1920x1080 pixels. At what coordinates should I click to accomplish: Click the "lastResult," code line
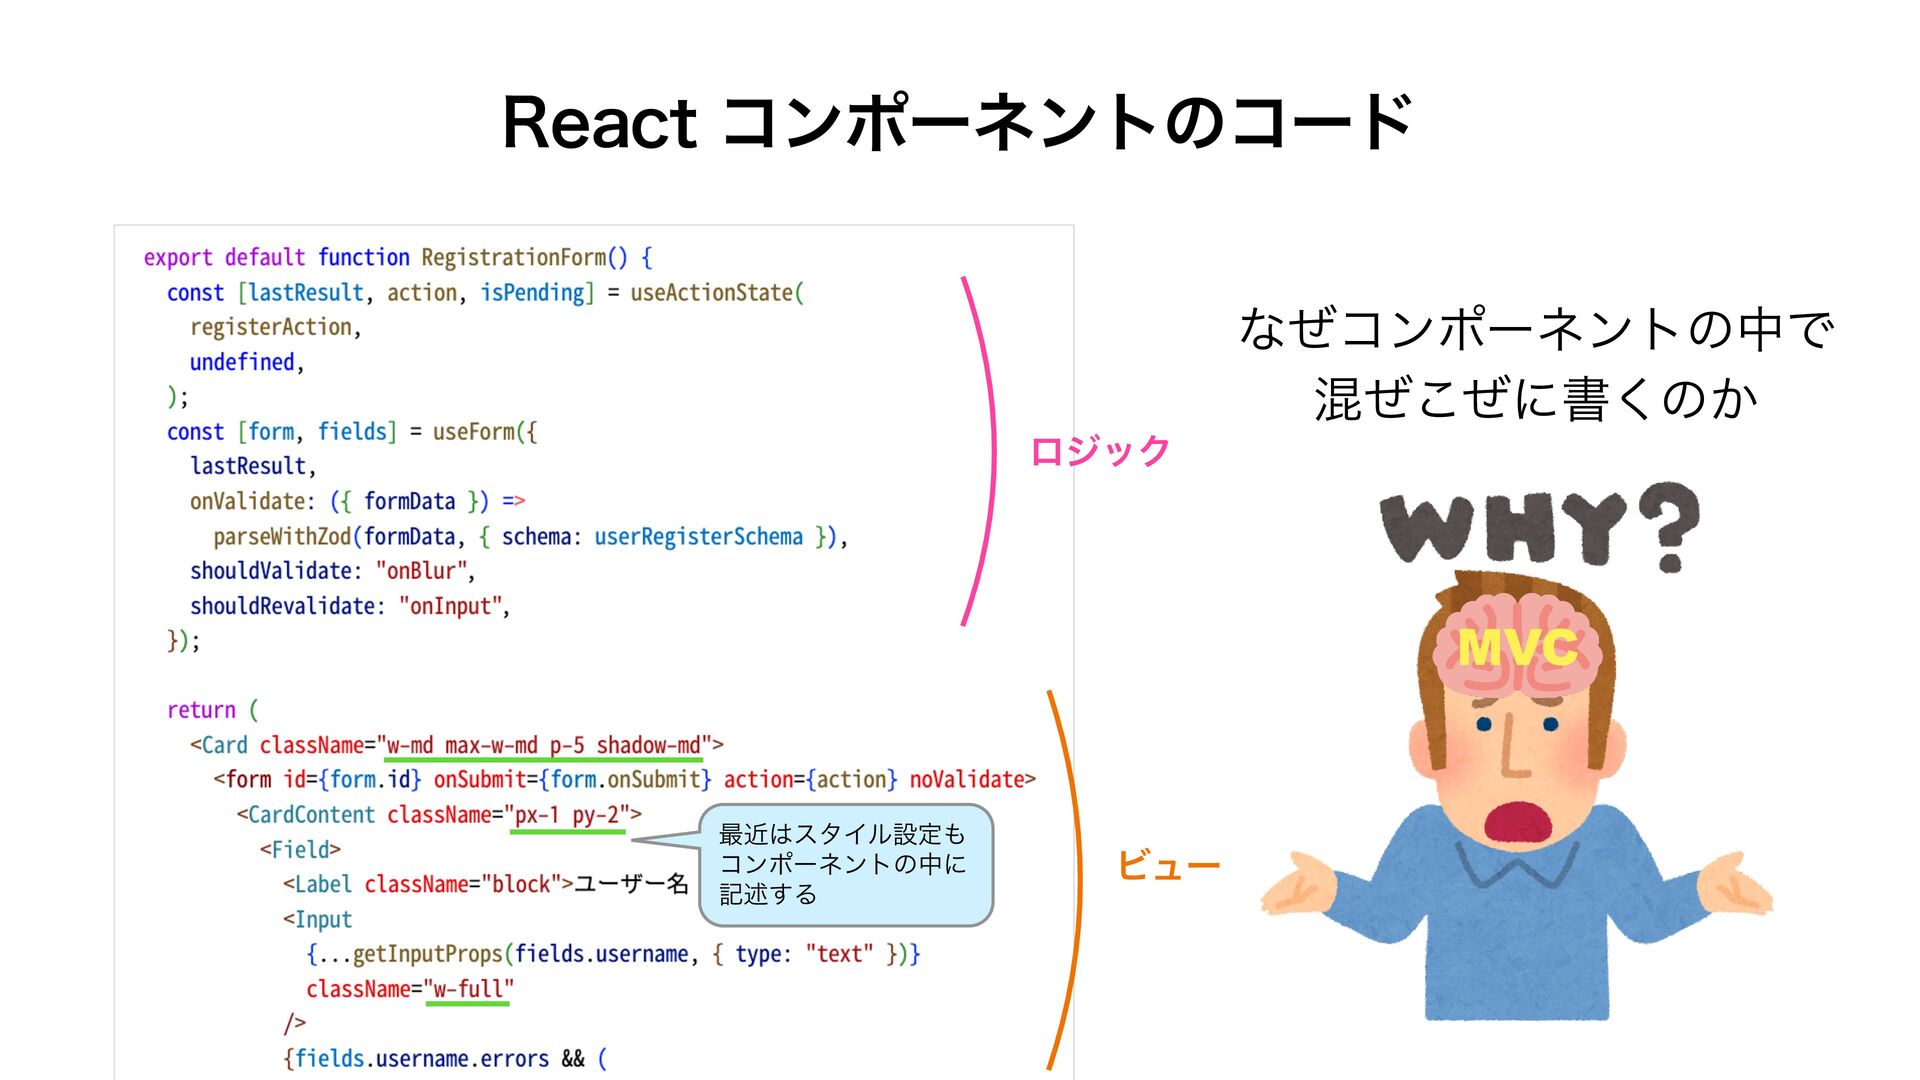(x=253, y=466)
